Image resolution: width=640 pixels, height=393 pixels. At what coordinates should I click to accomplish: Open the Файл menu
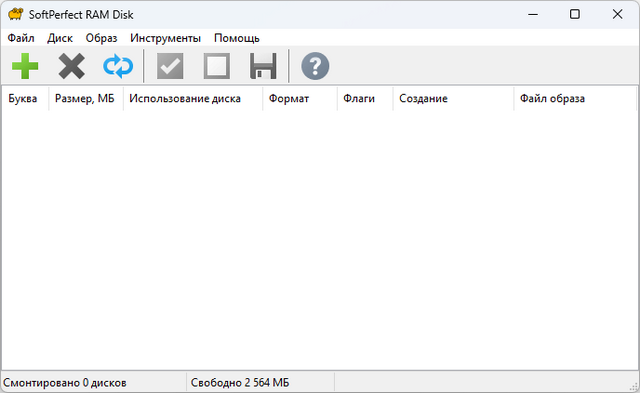click(21, 38)
